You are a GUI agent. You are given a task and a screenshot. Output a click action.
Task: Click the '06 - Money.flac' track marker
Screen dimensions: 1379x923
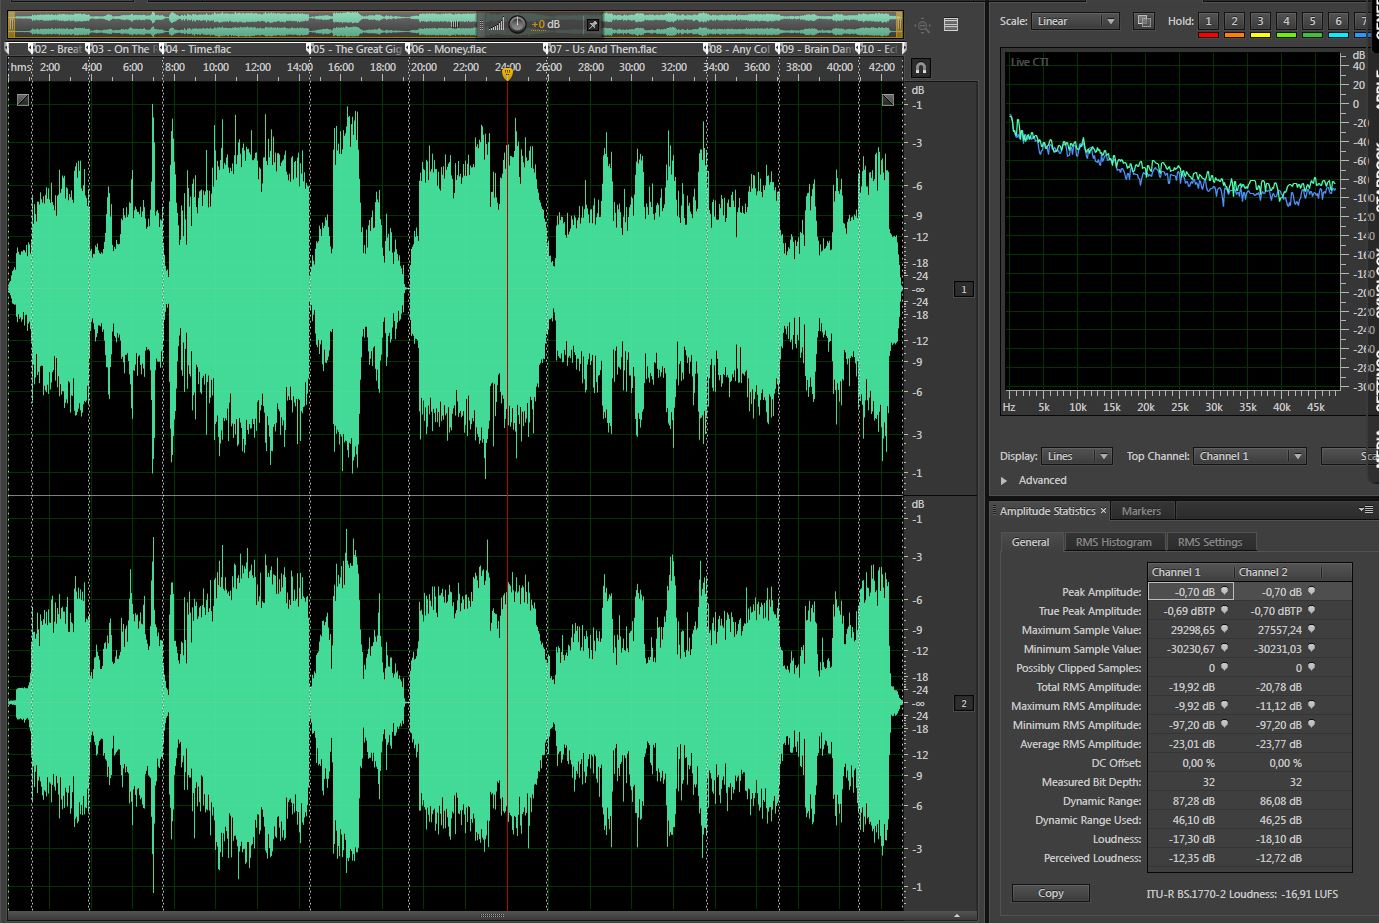point(447,49)
